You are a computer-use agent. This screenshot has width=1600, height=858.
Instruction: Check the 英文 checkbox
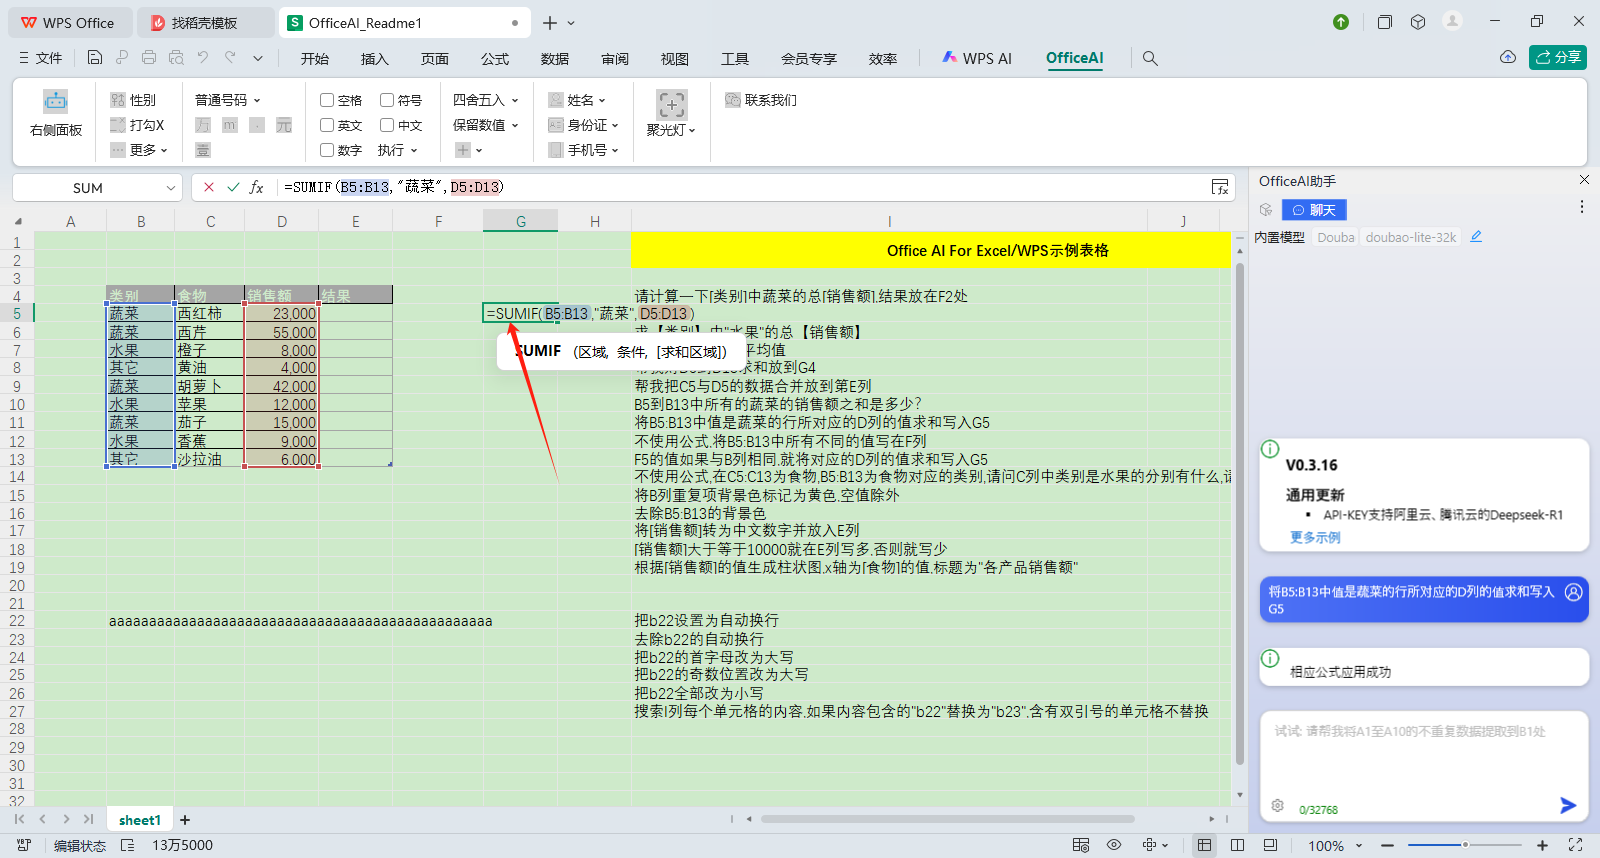pyautogui.click(x=327, y=125)
